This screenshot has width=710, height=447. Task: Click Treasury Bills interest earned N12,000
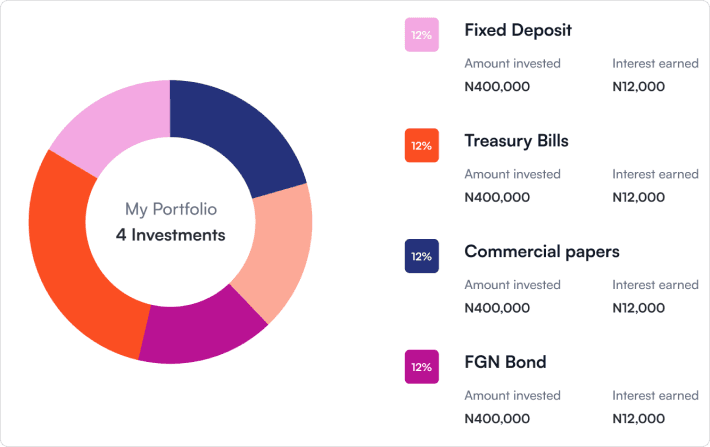point(638,197)
